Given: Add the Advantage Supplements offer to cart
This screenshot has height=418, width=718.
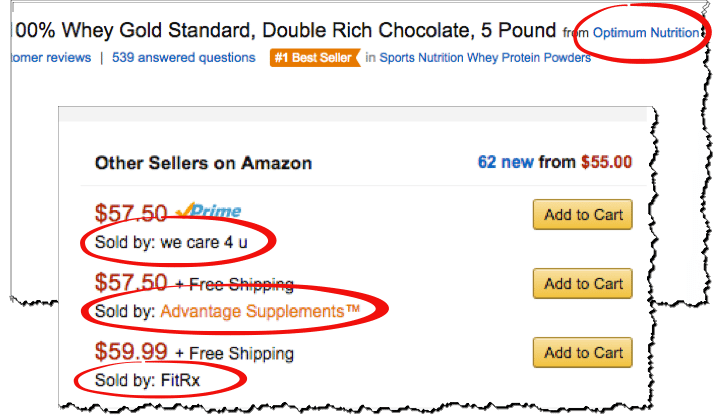Looking at the screenshot, I should [x=582, y=283].
